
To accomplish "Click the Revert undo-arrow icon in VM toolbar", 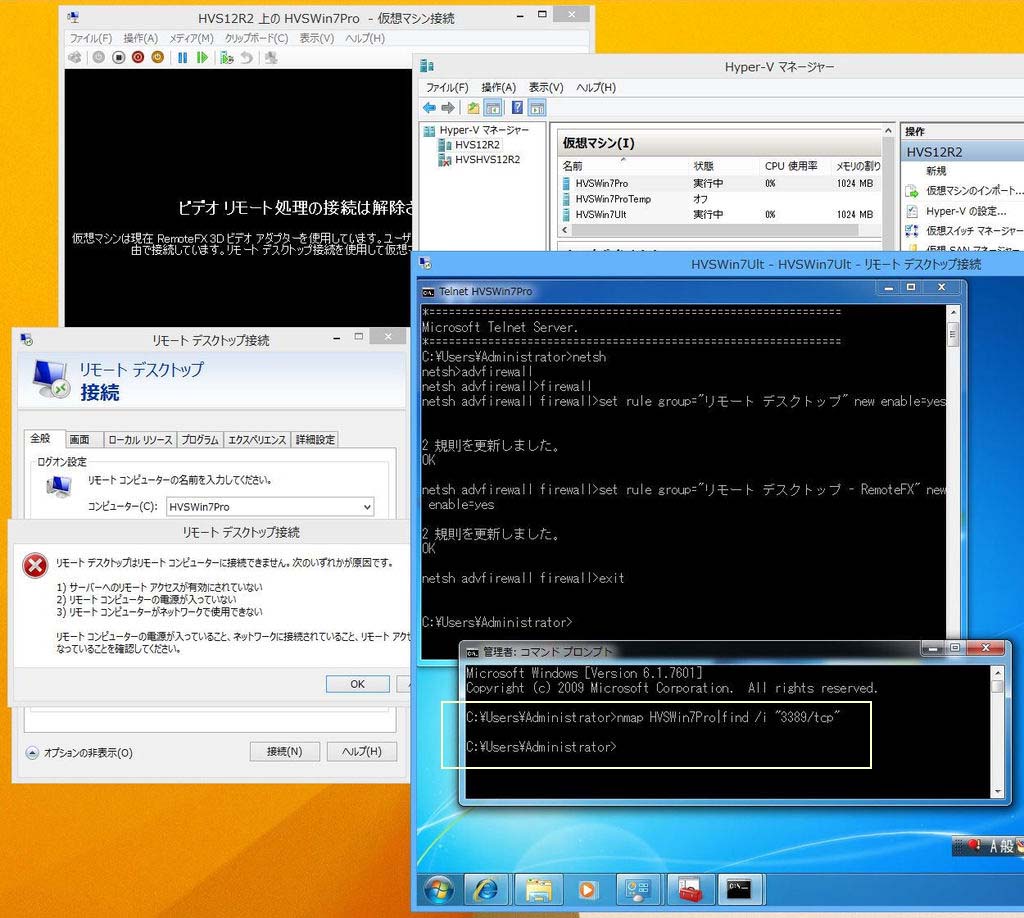I will [246, 57].
